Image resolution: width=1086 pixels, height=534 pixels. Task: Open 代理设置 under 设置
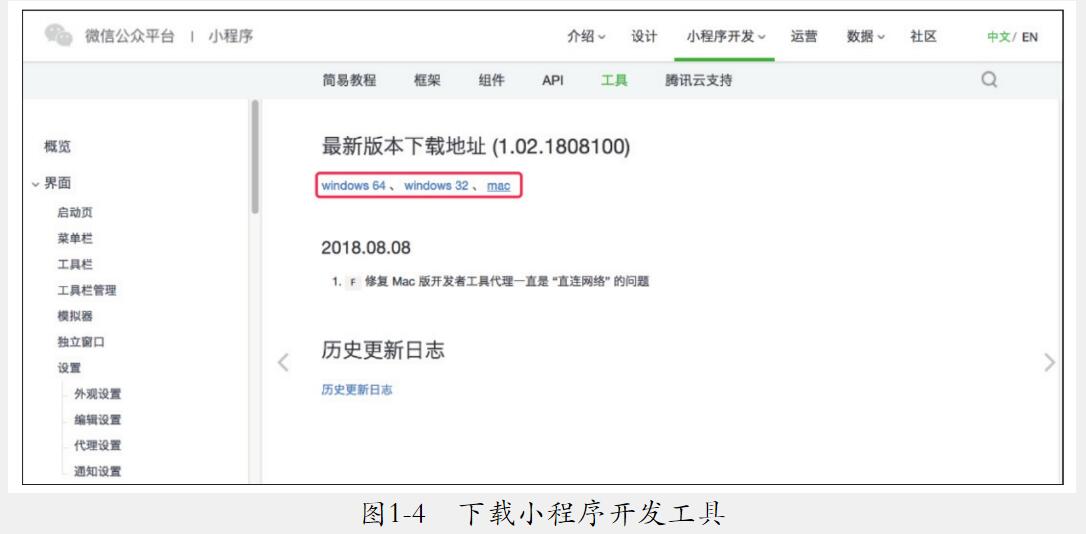tap(98, 445)
